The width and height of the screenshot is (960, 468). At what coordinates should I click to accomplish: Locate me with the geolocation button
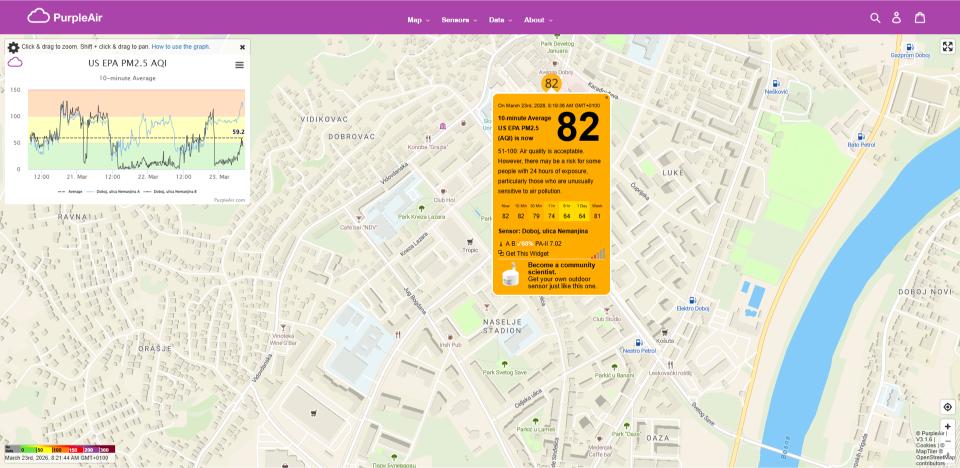click(x=948, y=407)
